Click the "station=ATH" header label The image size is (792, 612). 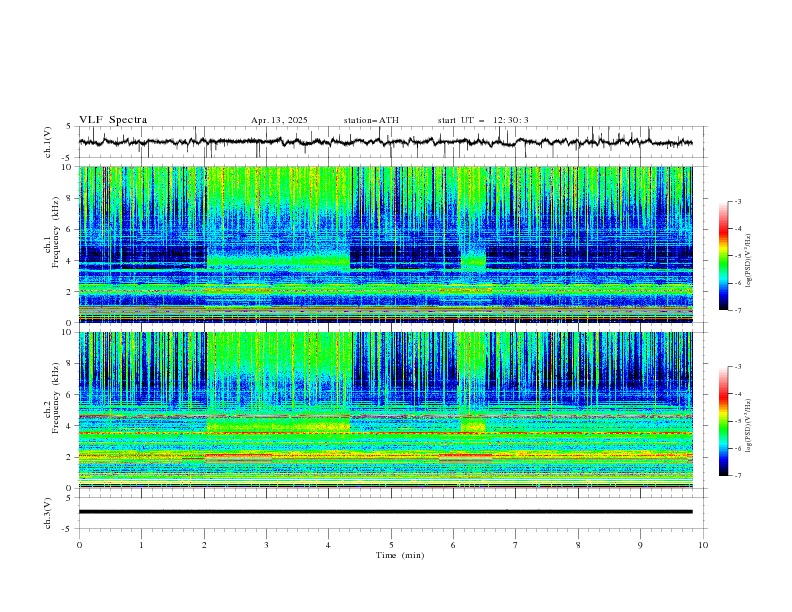pos(371,120)
